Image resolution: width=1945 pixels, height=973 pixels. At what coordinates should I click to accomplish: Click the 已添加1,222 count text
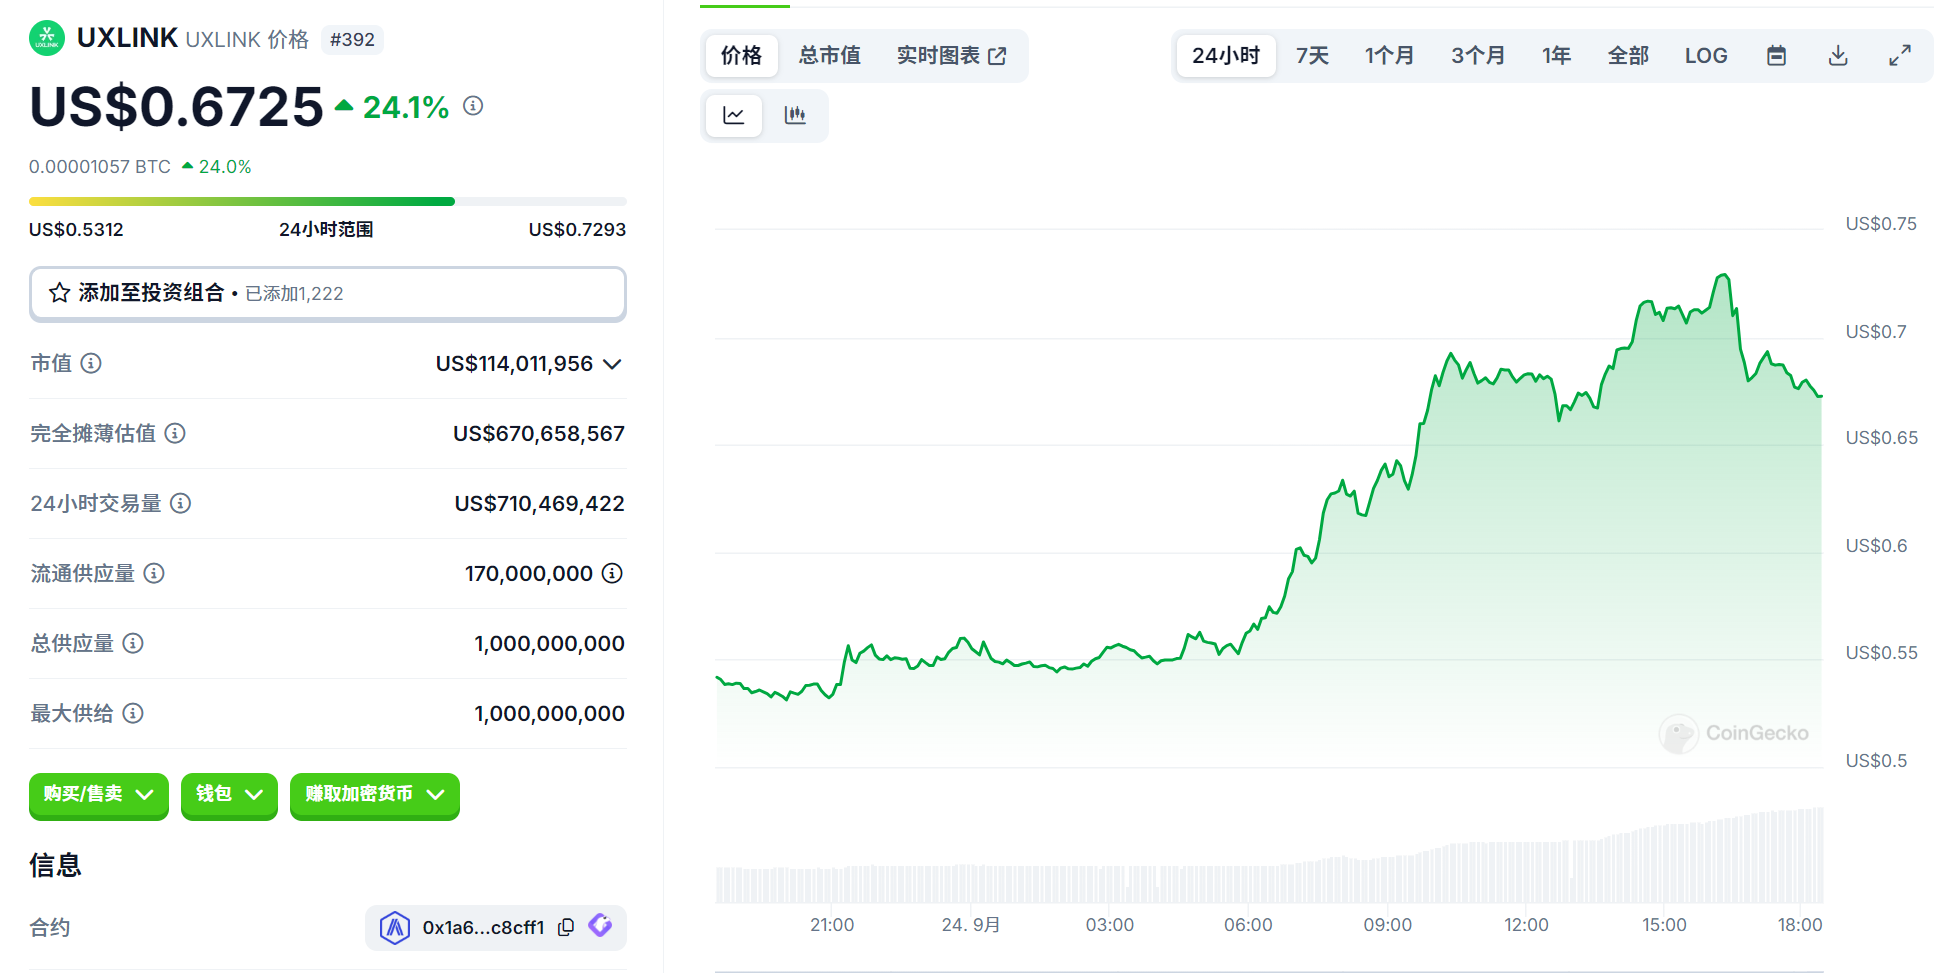pos(294,294)
